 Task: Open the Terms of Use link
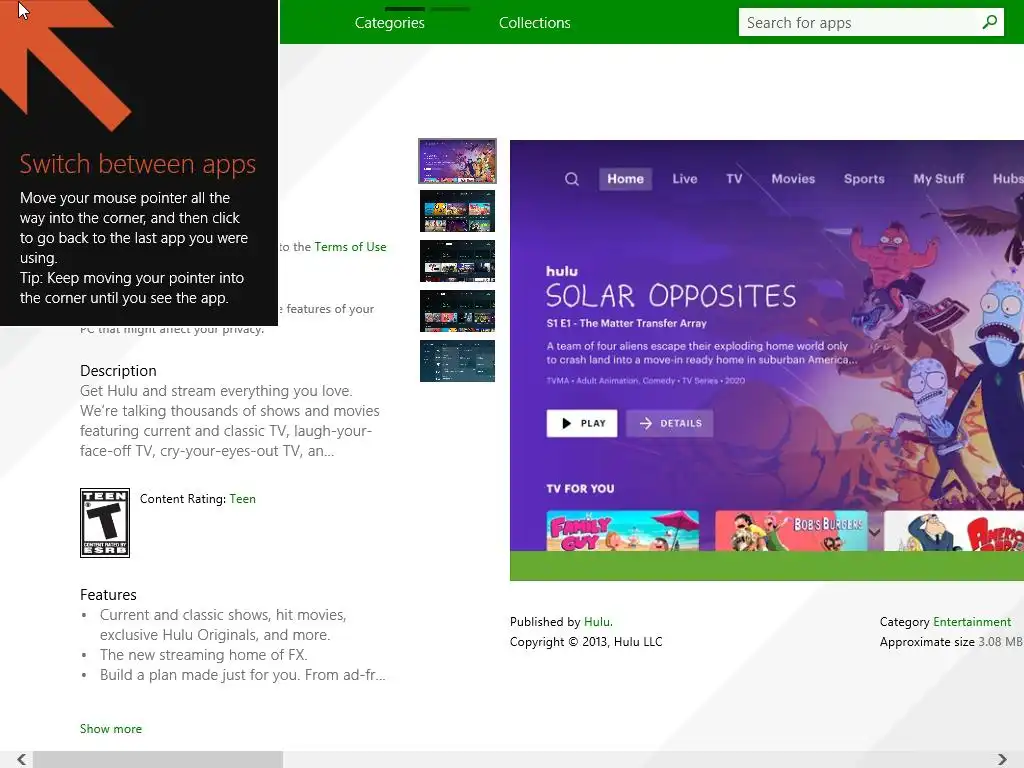click(350, 247)
